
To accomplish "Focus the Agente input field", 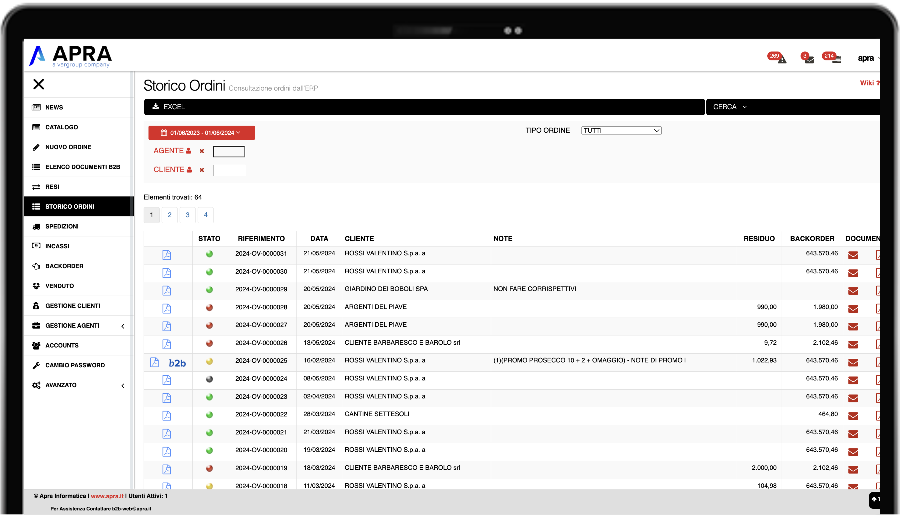I will (x=228, y=152).
